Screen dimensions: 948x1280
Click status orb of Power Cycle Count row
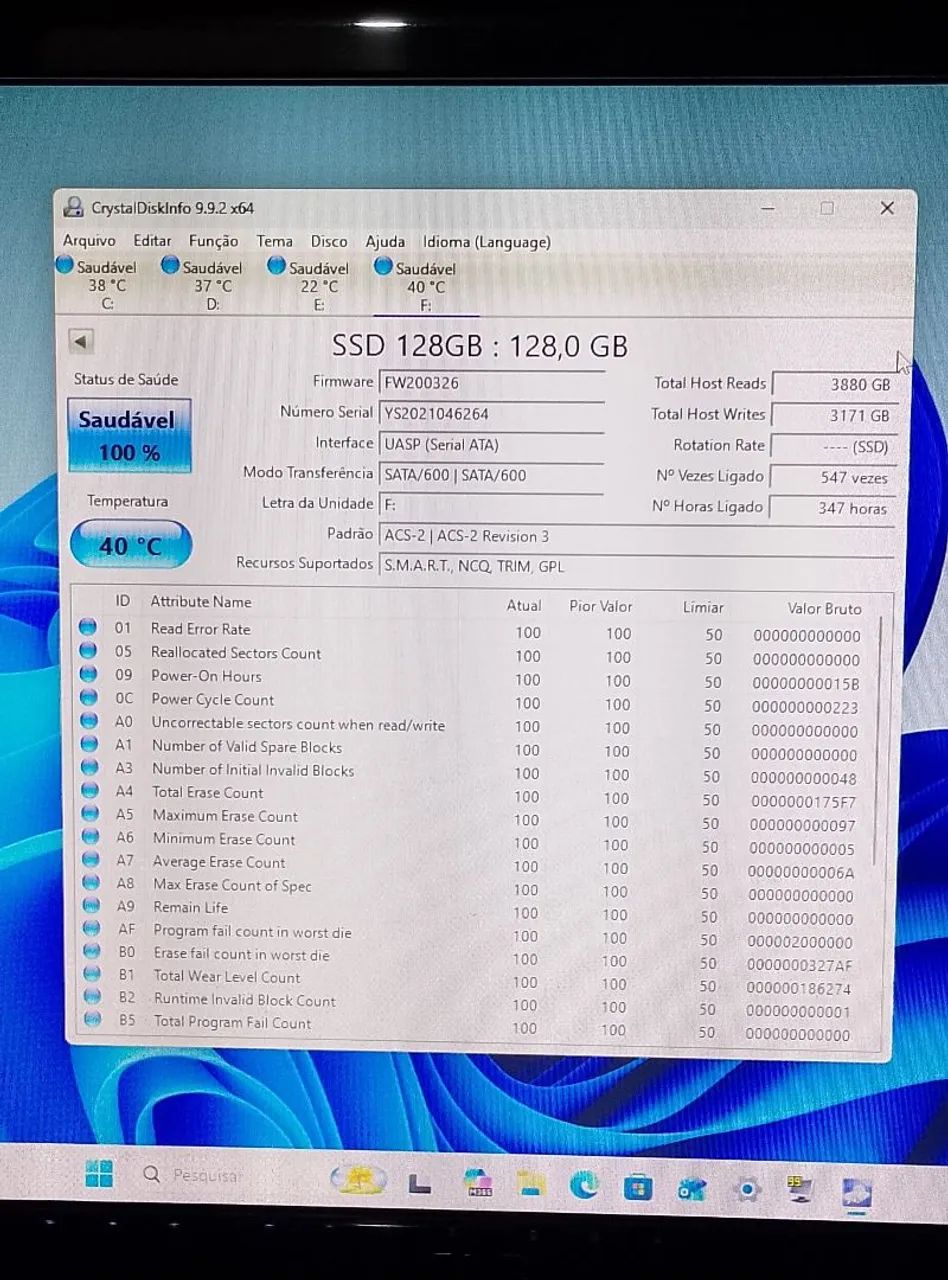tap(89, 698)
